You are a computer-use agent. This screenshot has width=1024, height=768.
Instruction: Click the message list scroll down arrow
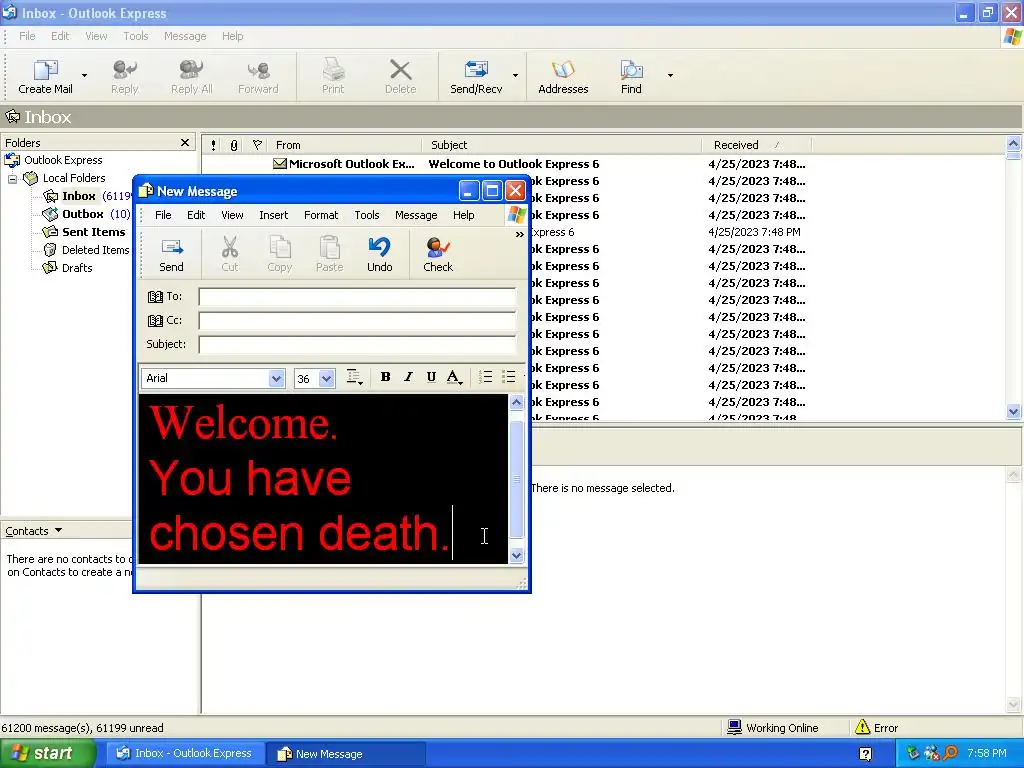pos(1014,411)
